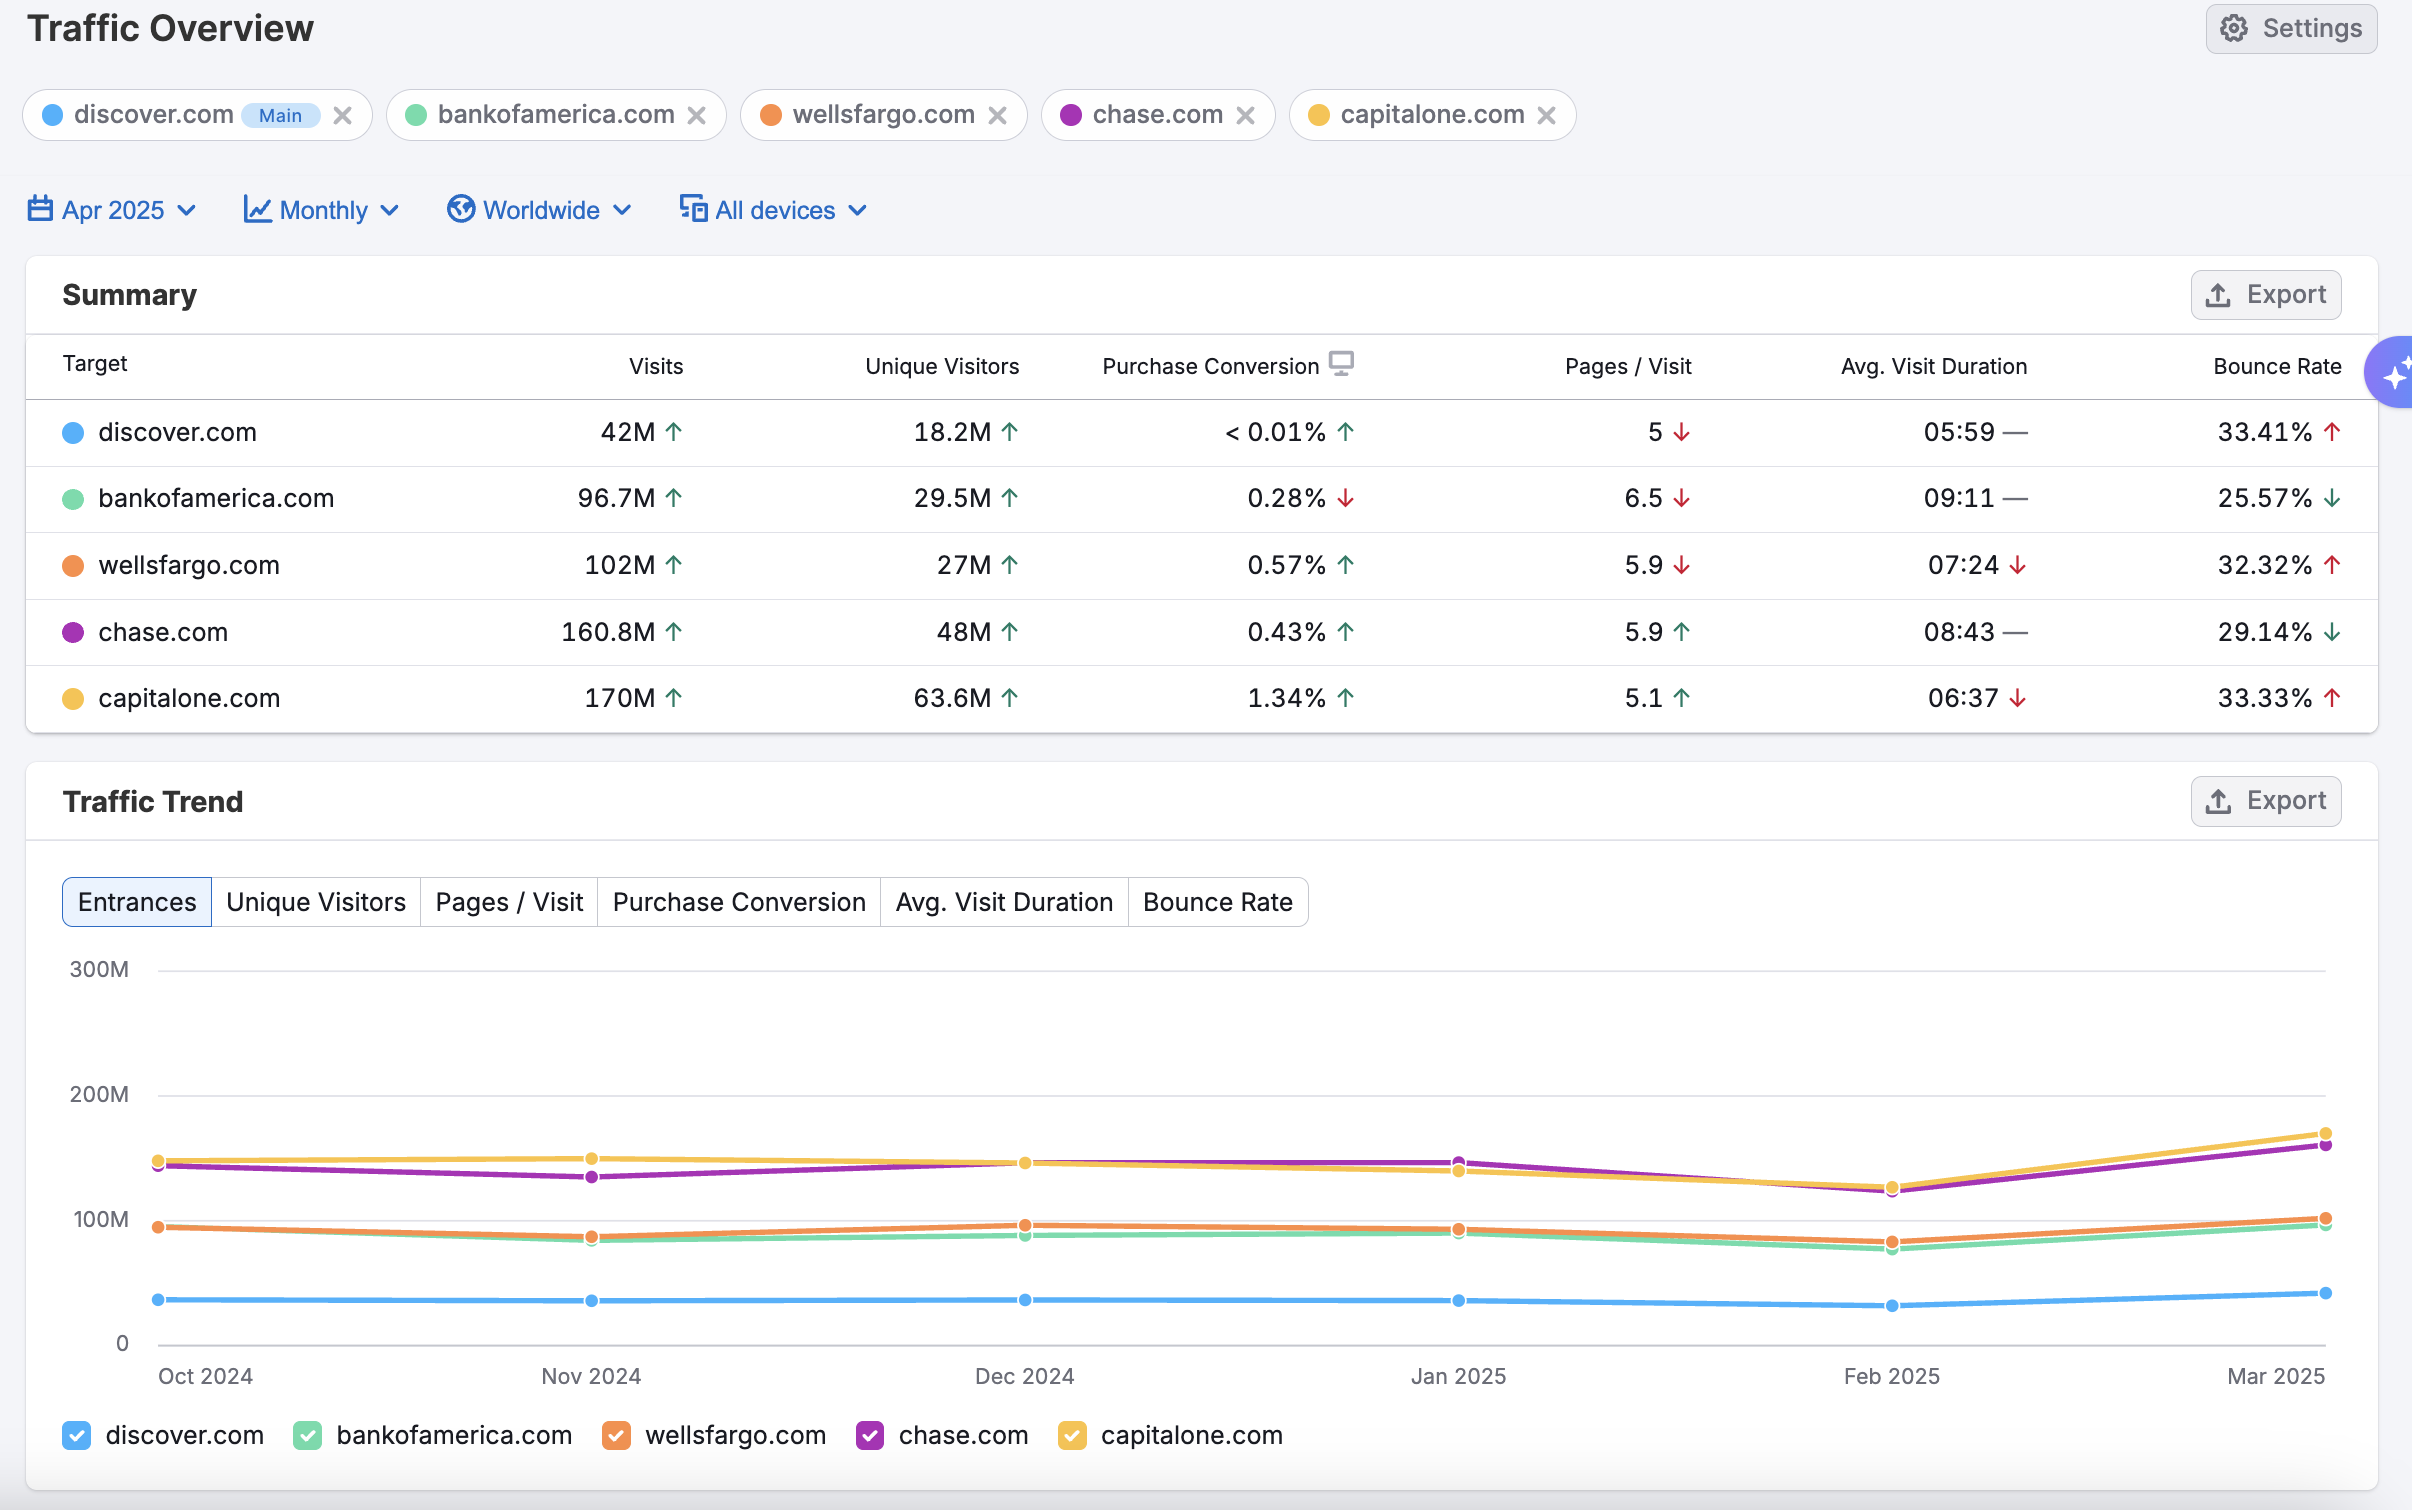Toggle wellsfargo.com legend checkbox
Screen dimensions: 2412x1510
tap(616, 1435)
